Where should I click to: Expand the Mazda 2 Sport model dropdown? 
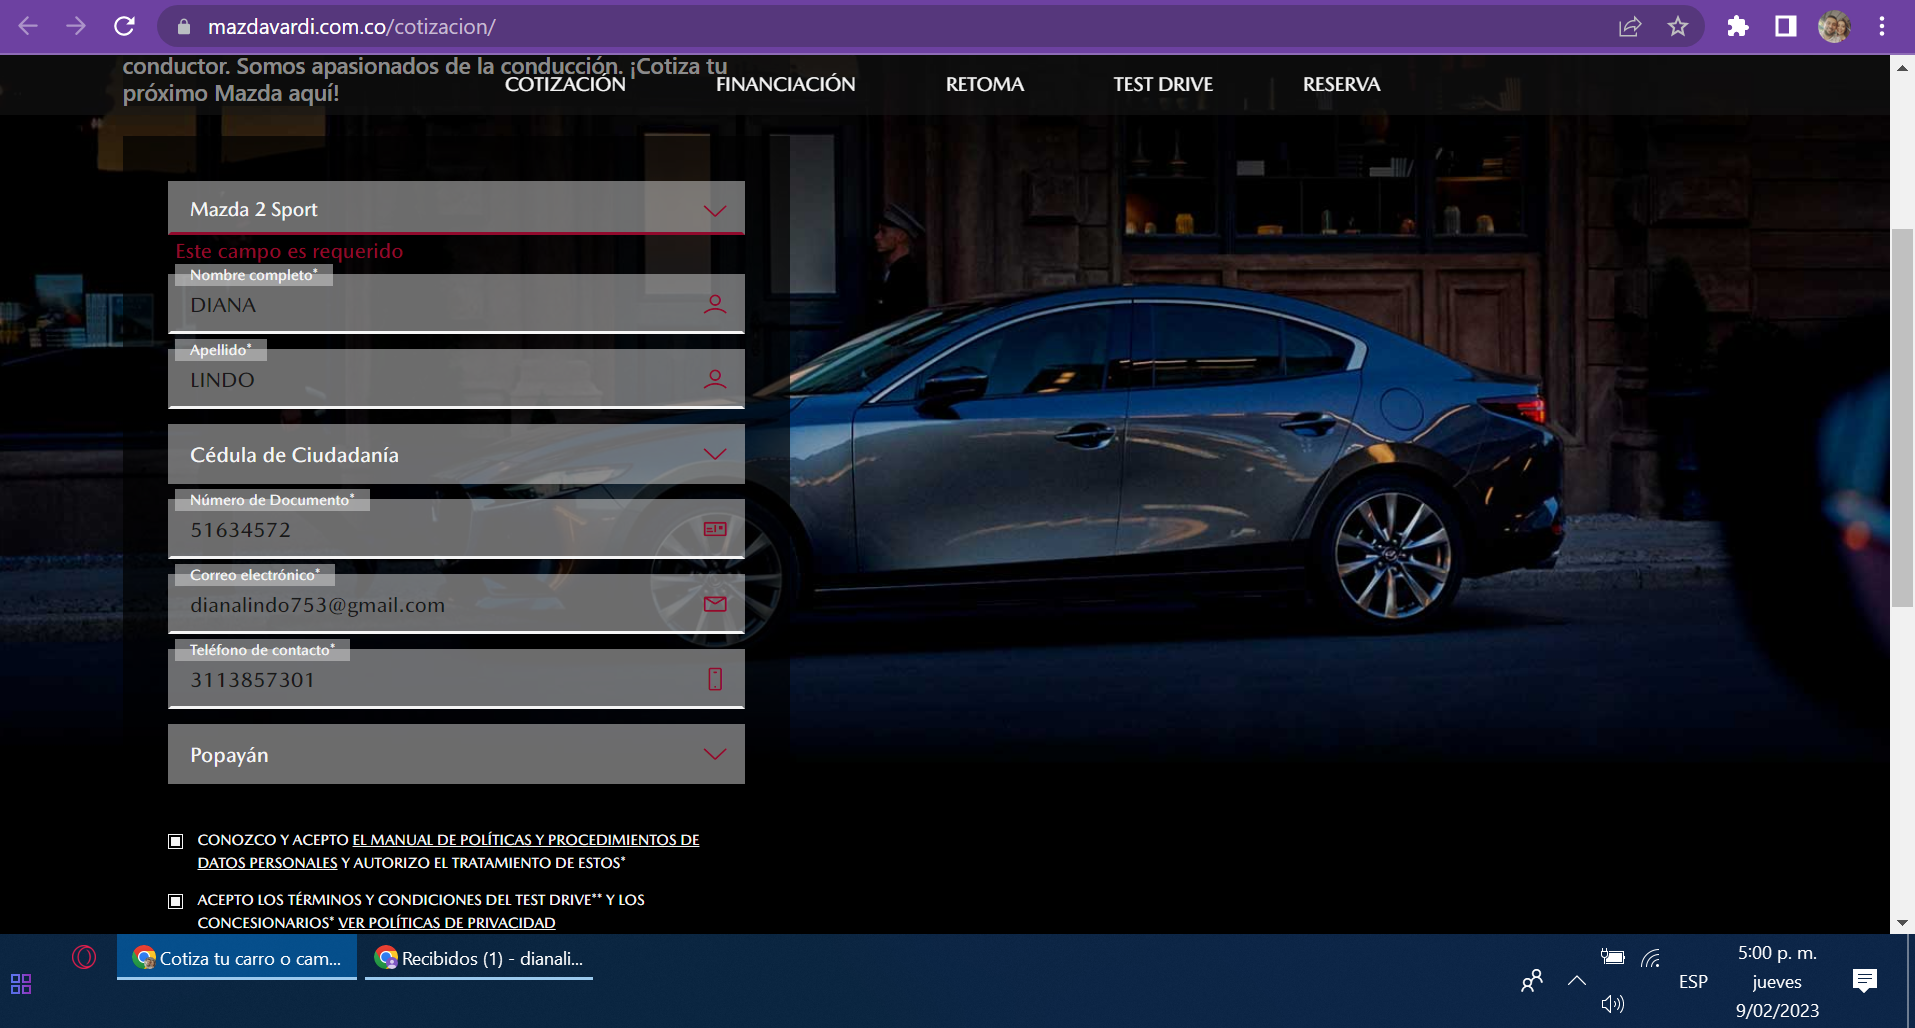click(x=456, y=209)
